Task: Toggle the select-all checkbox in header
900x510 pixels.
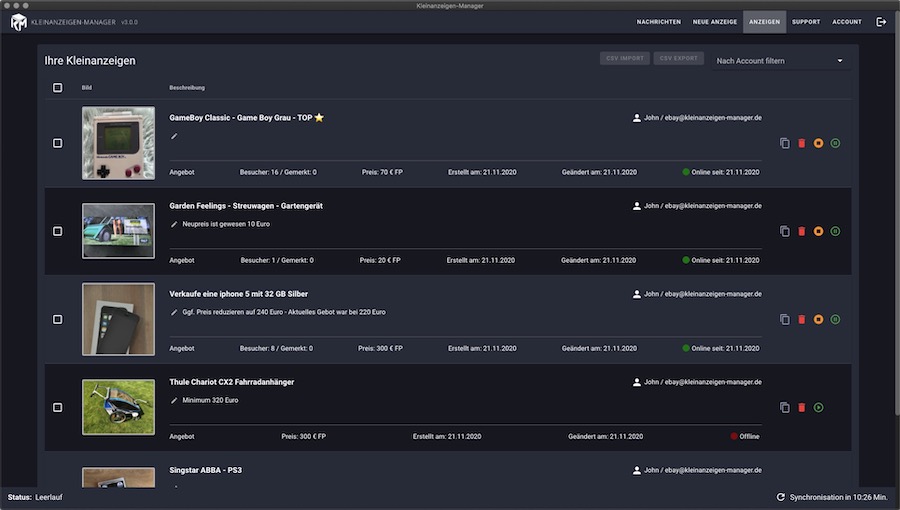Action: tap(57, 88)
